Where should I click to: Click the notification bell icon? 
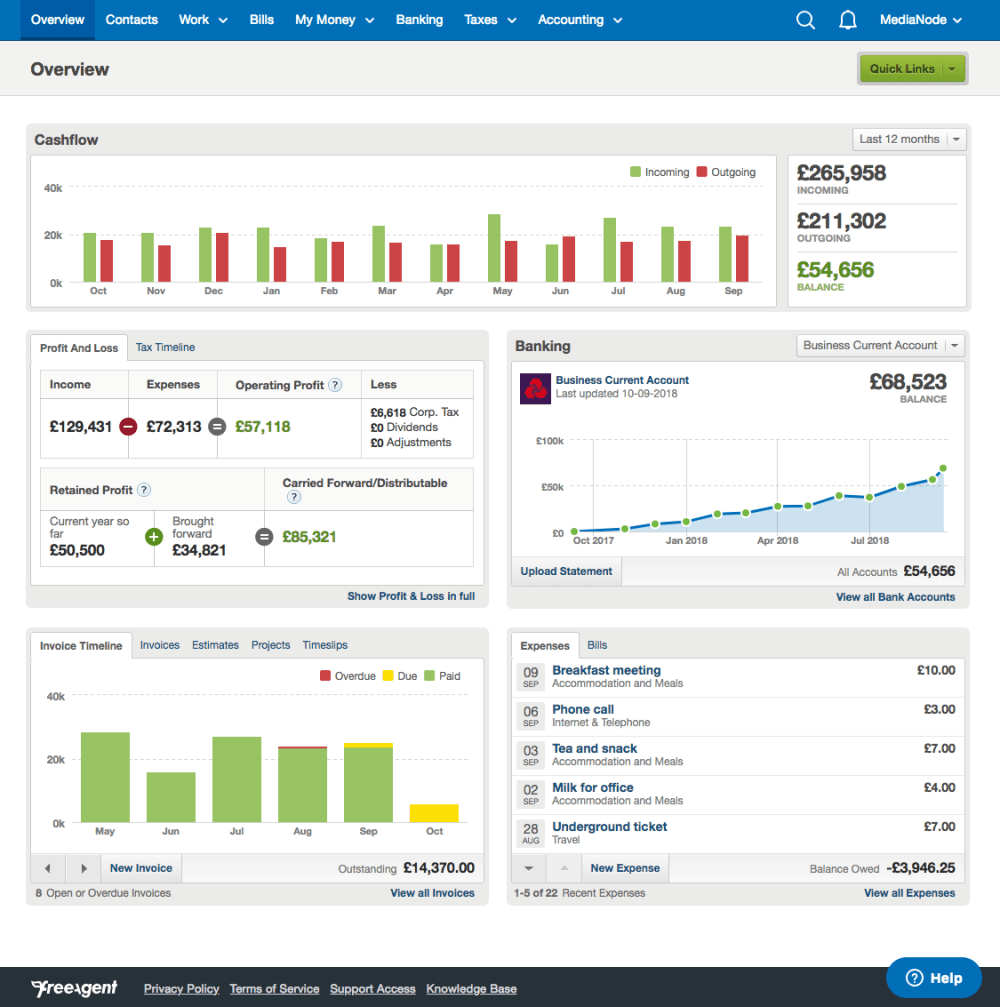(847, 19)
